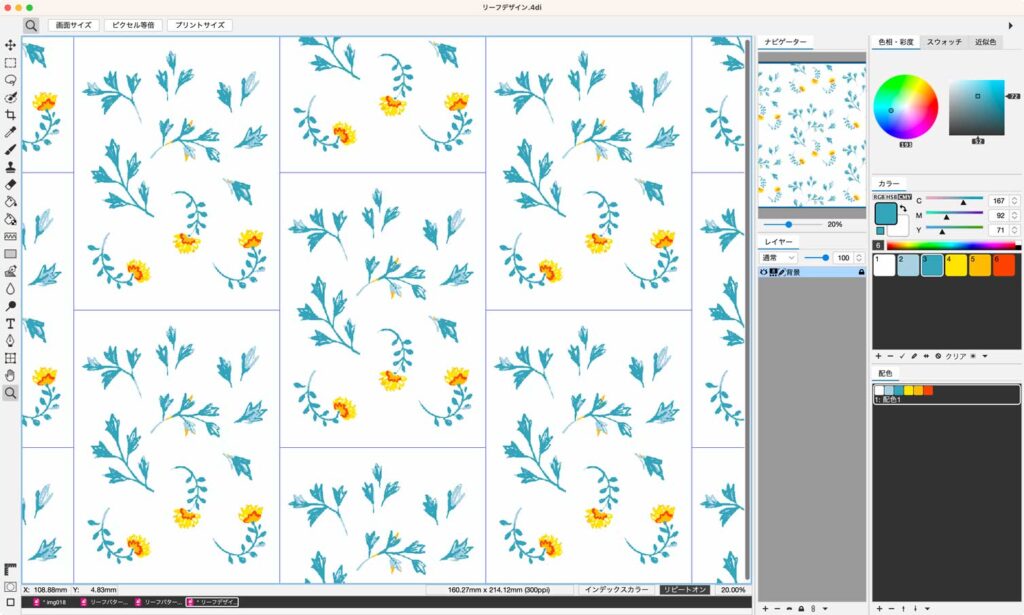Toggle the quick mask icon at toolbox bottom
Image resolution: width=1024 pixels, height=615 pixels.
[x=10, y=587]
